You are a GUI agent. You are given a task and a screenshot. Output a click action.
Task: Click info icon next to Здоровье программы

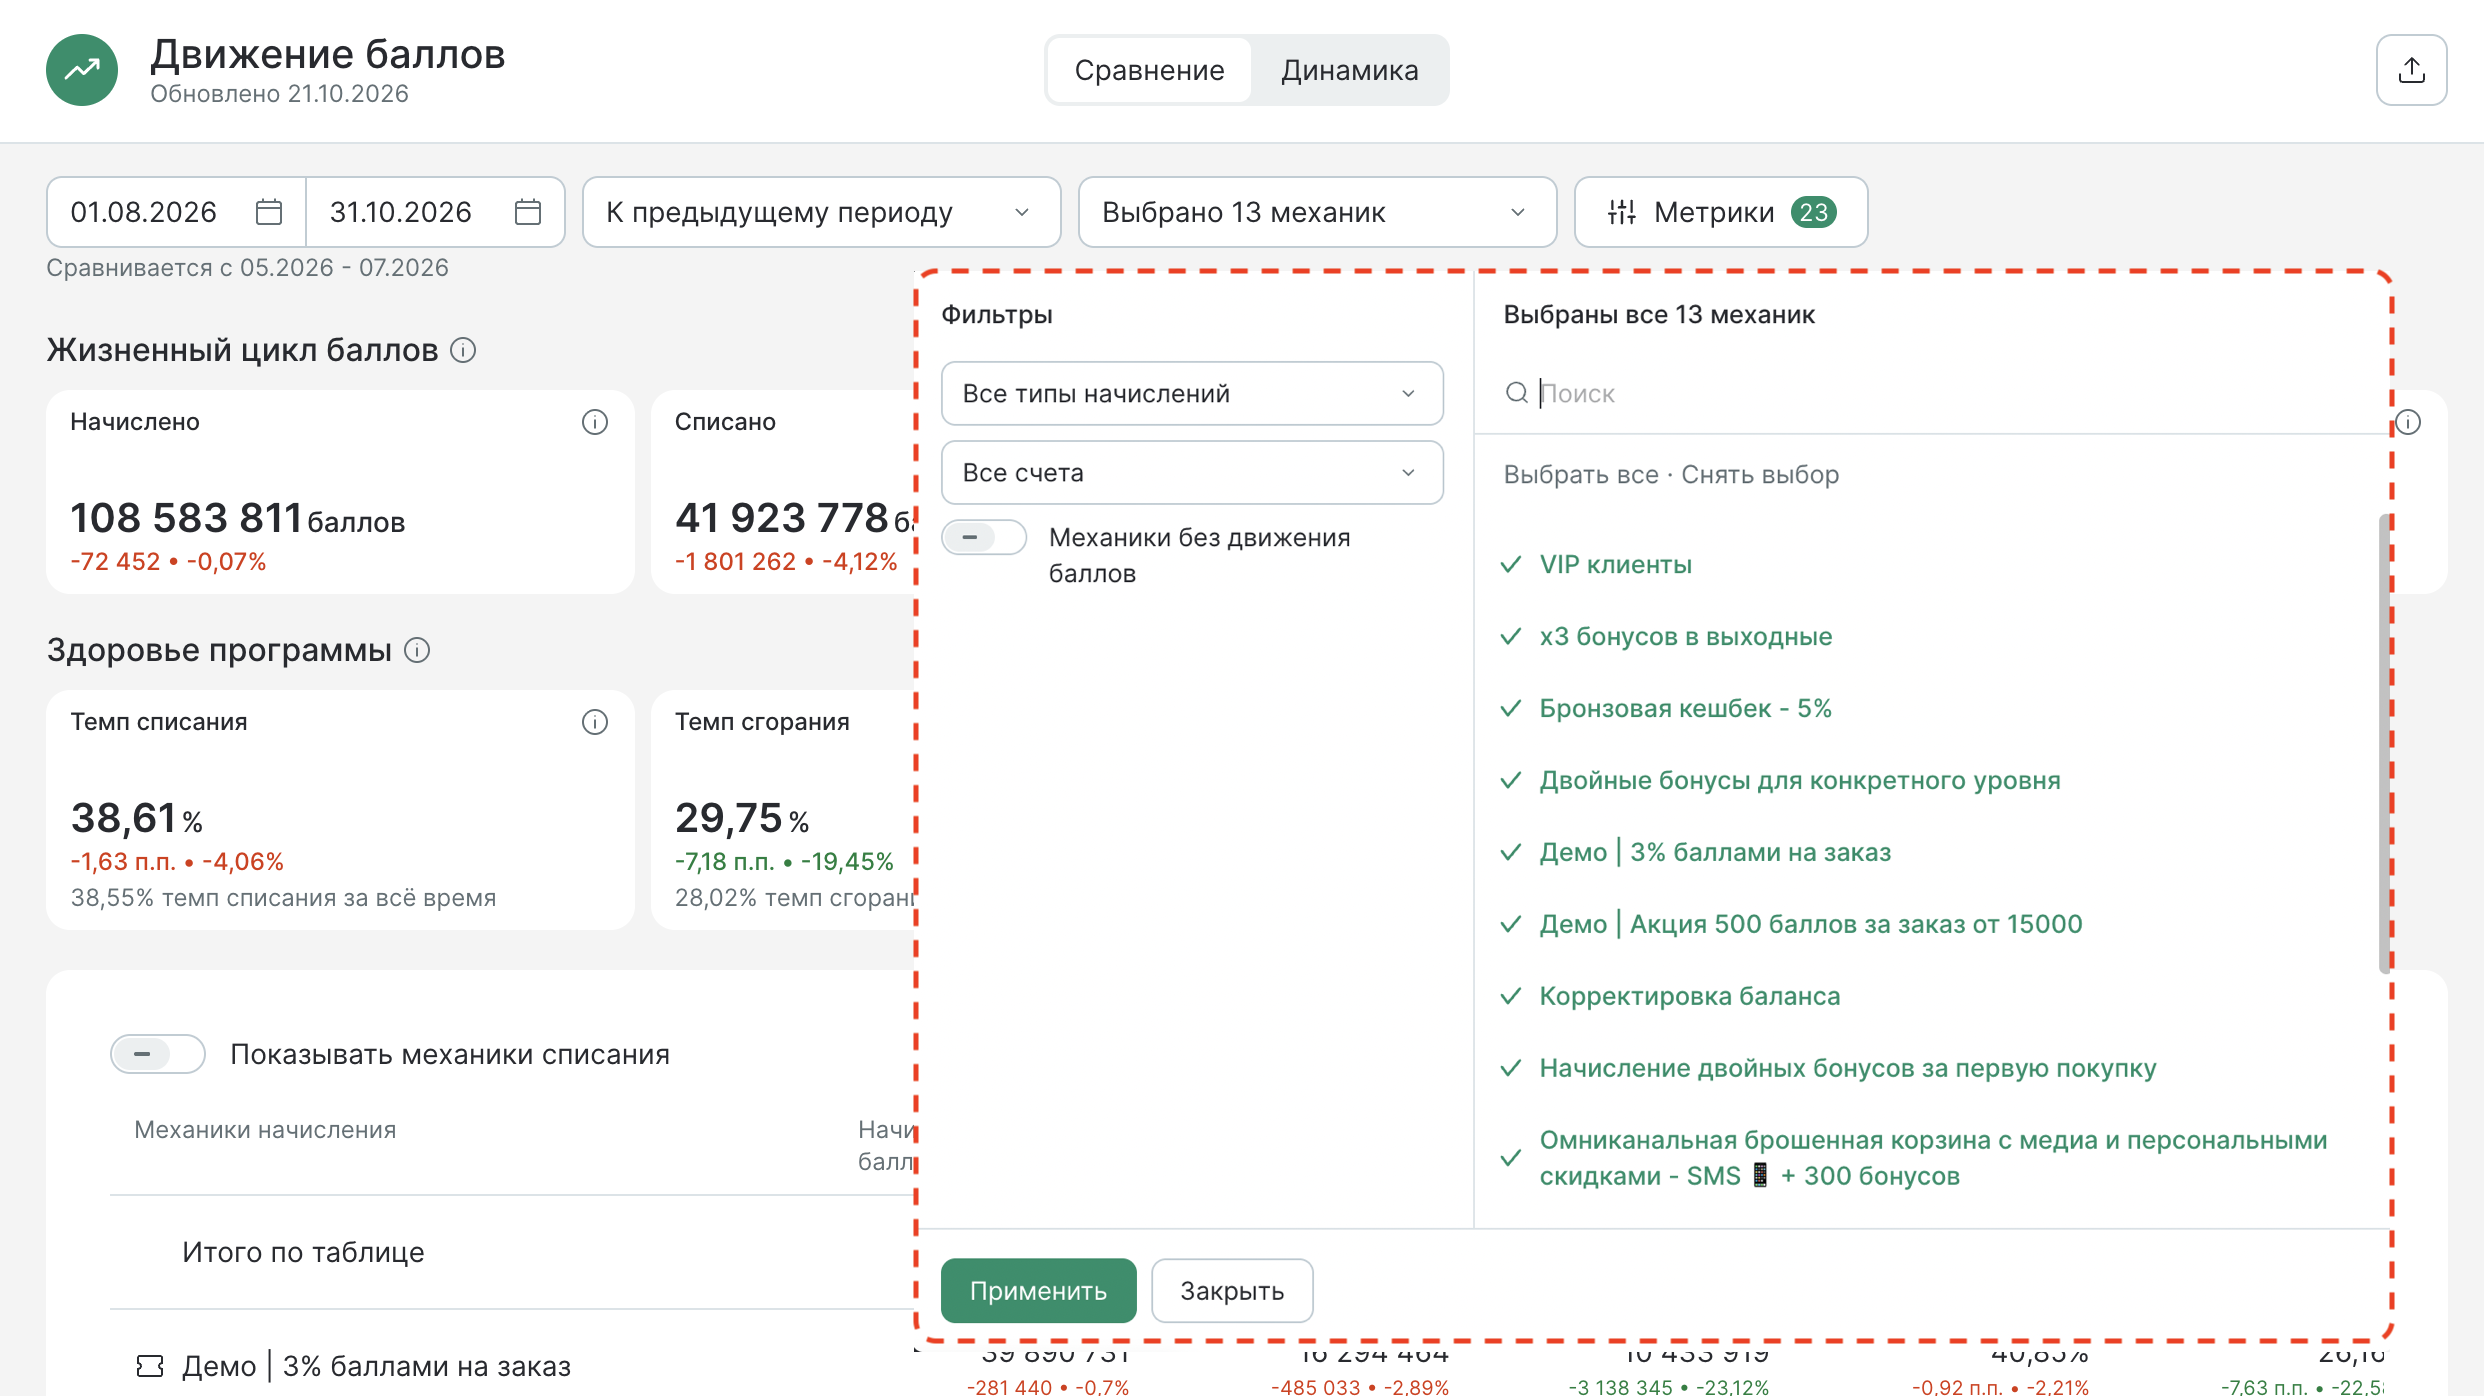click(x=417, y=650)
